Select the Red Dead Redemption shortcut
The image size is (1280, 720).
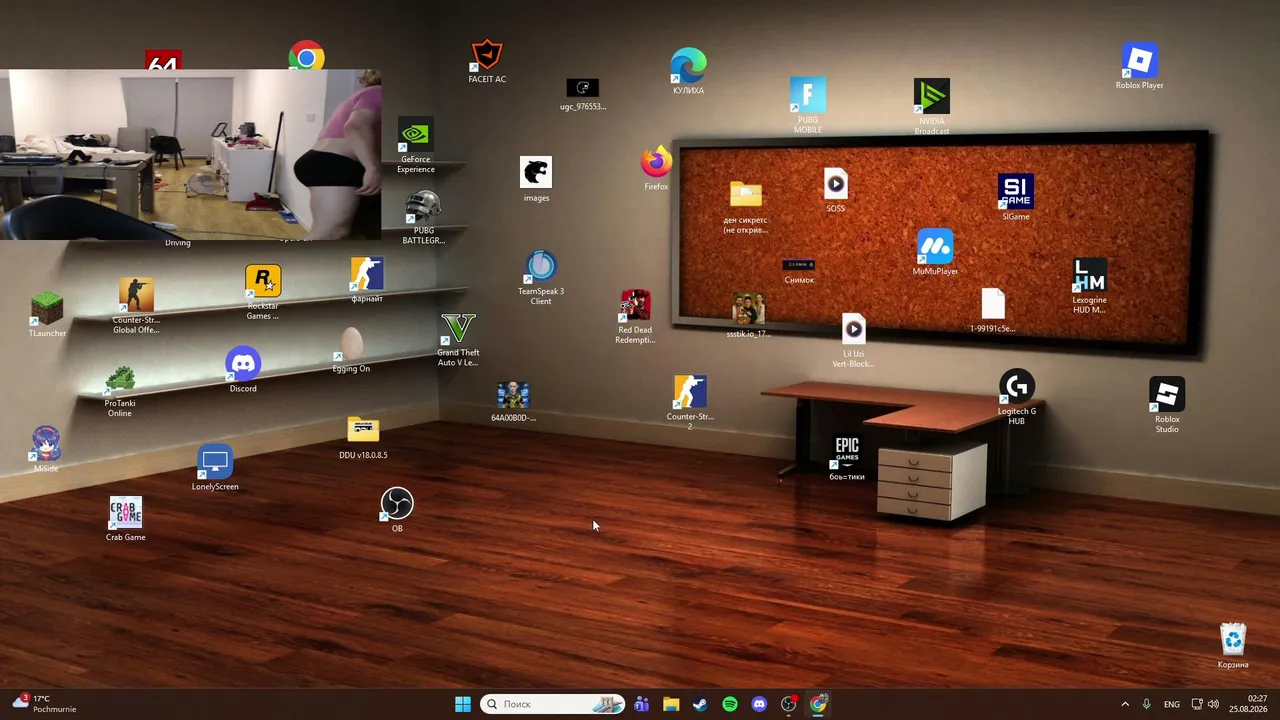pyautogui.click(x=635, y=316)
